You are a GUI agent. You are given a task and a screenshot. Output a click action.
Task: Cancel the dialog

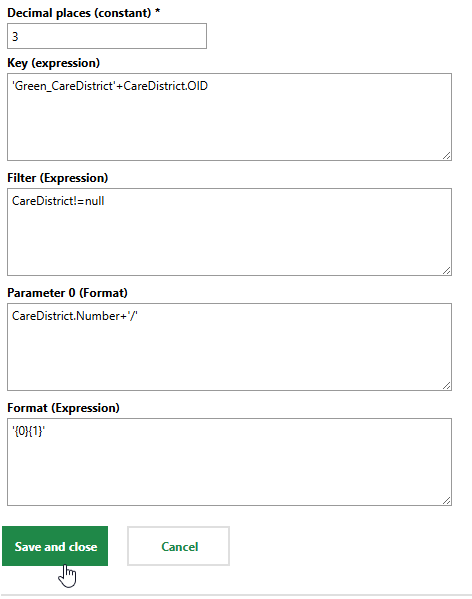[178, 546]
